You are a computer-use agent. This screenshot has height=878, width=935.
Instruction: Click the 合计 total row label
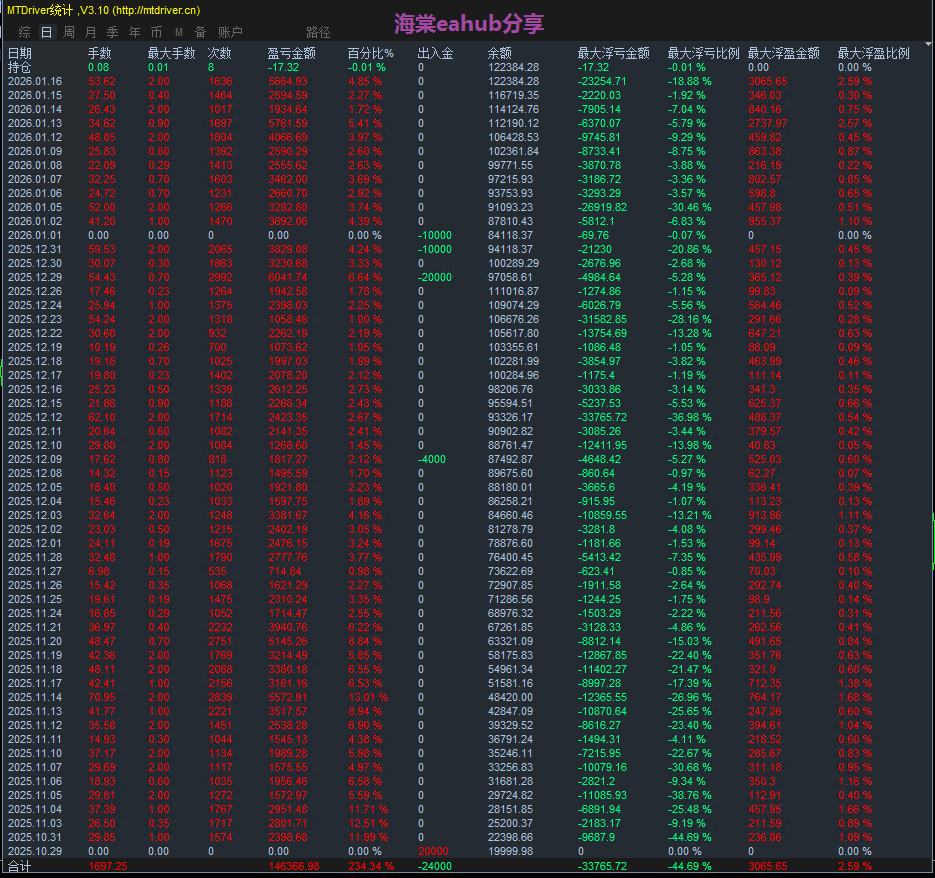point(20,866)
